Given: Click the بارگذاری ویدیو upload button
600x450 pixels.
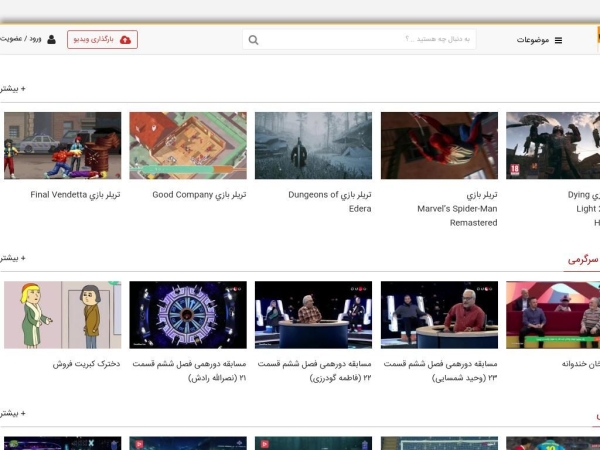Looking at the screenshot, I should coord(102,39).
